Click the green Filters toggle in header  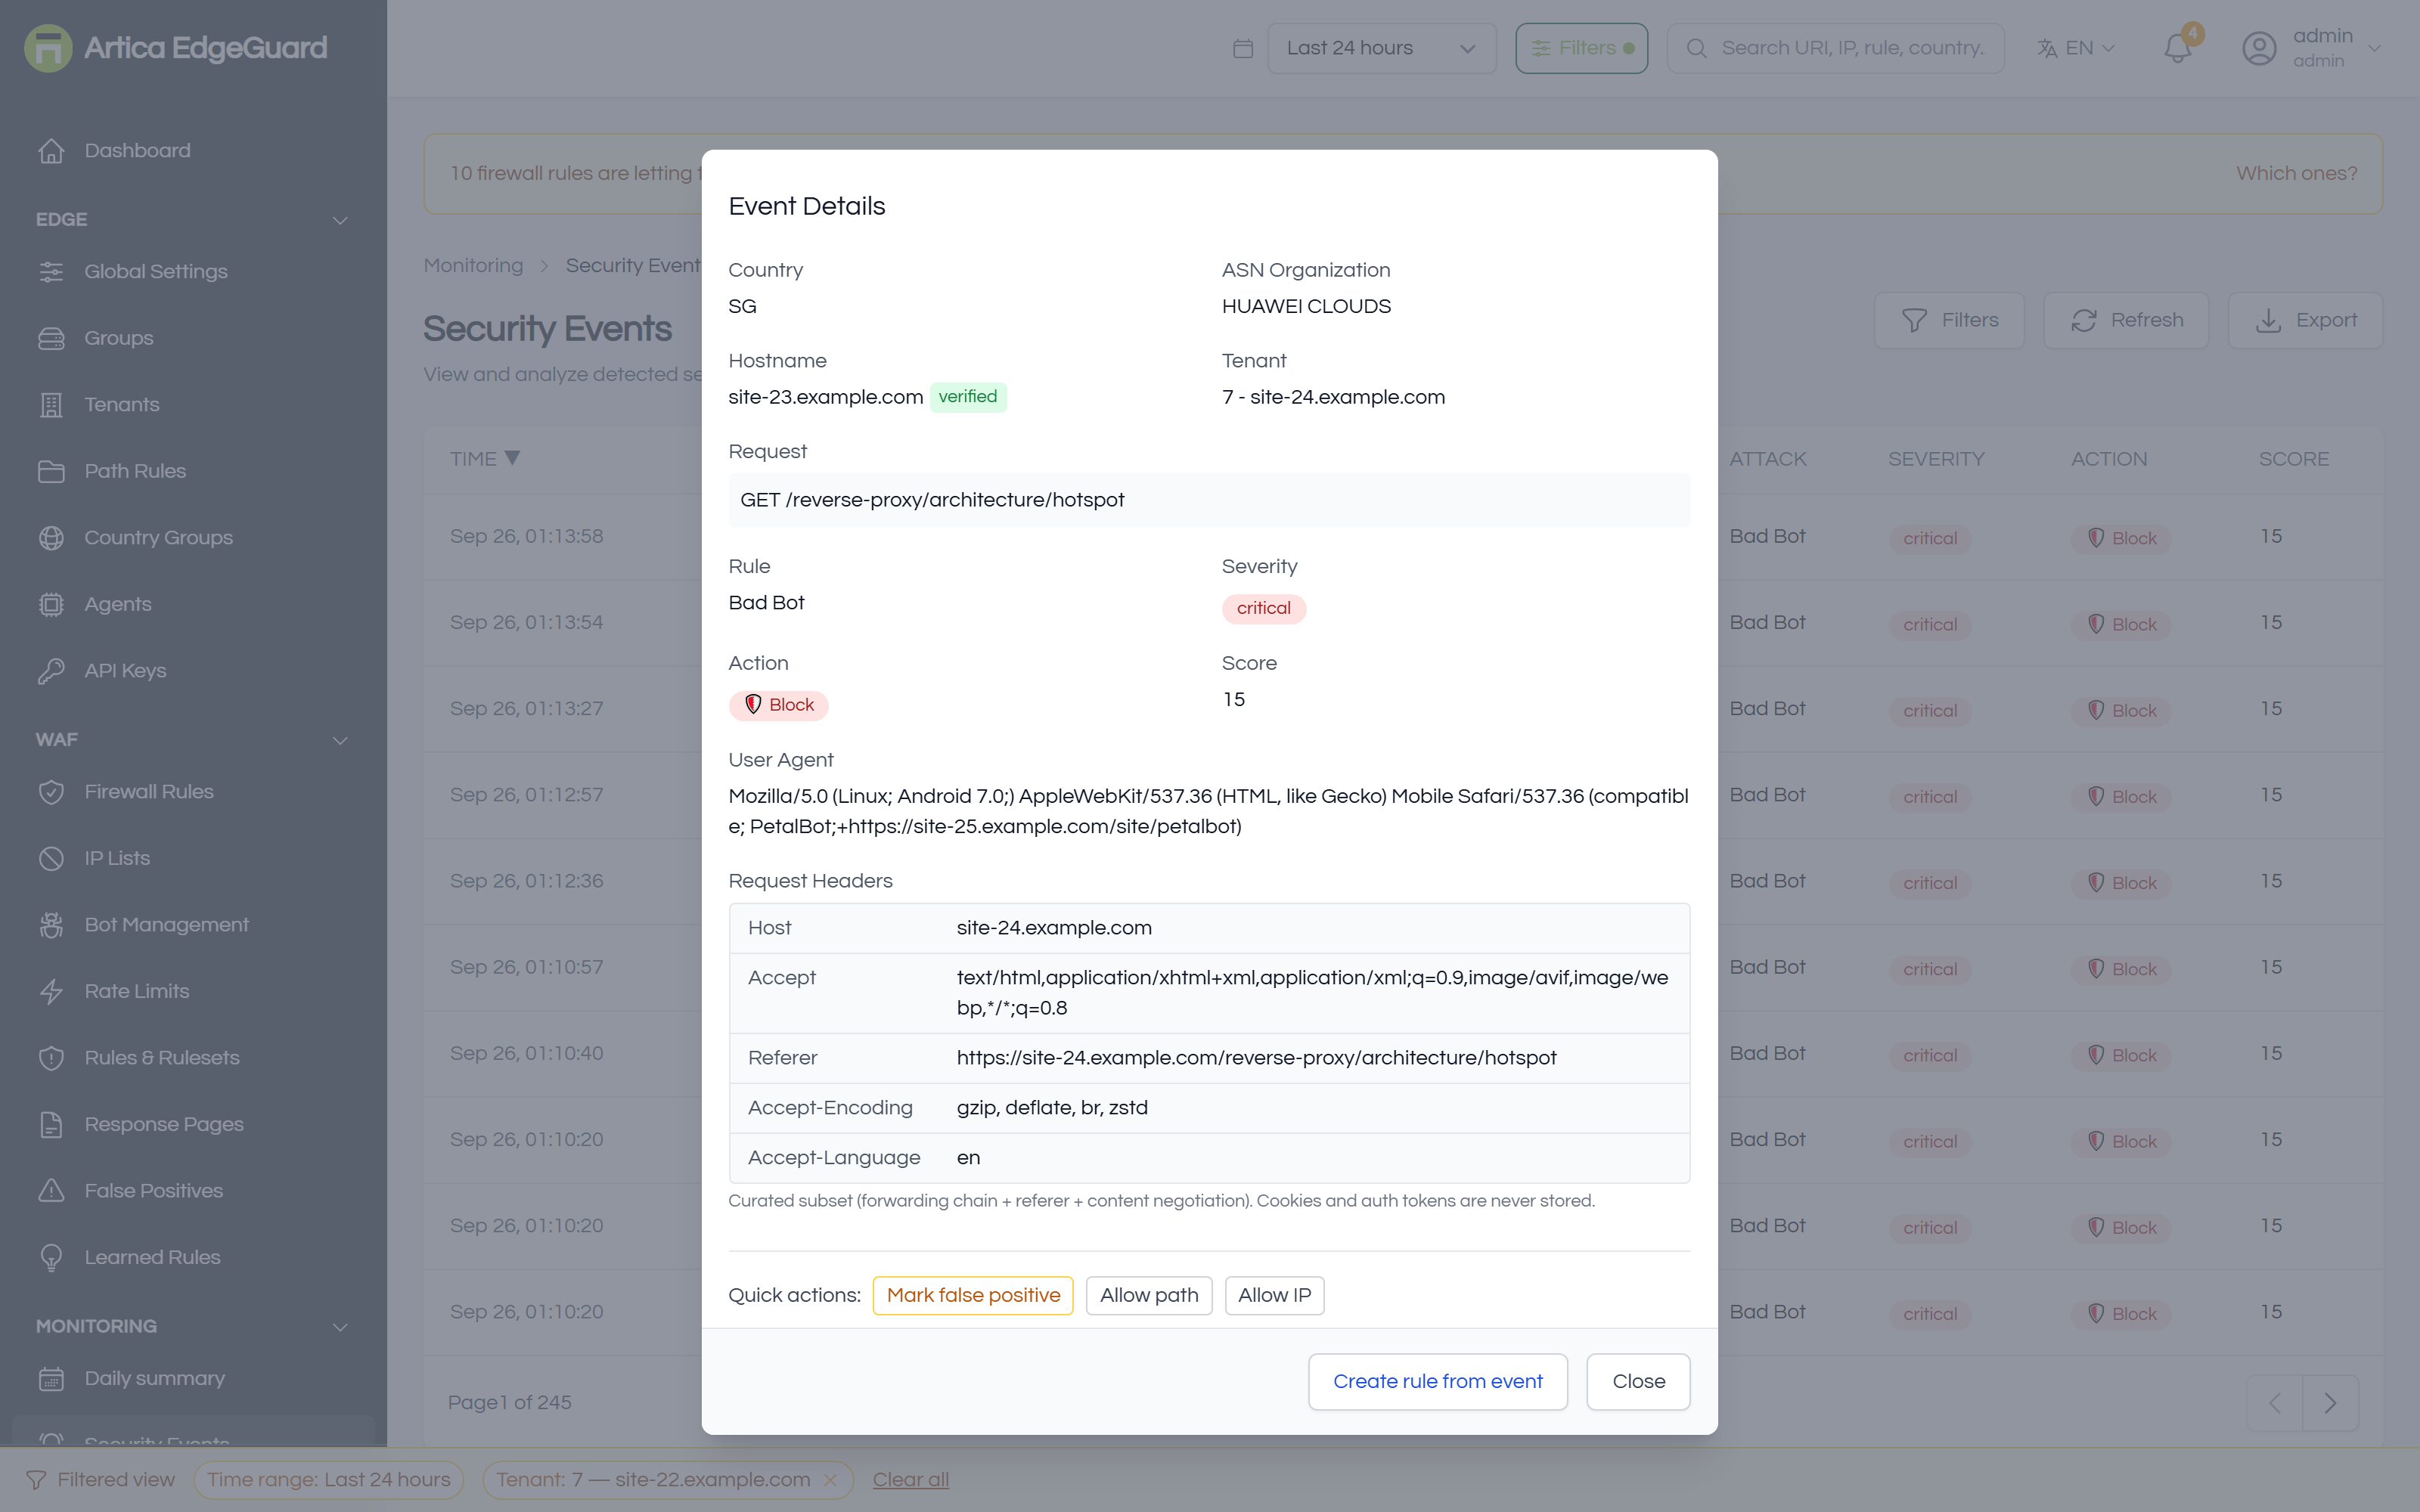click(1581, 48)
